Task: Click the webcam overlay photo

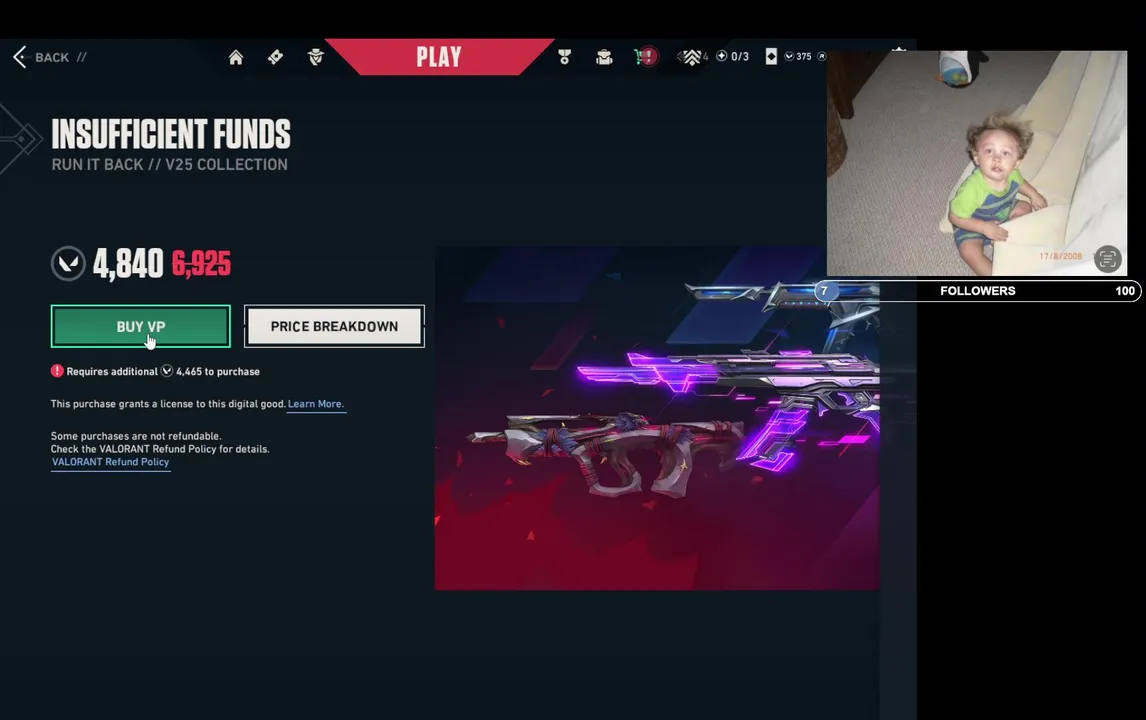Action: [976, 163]
